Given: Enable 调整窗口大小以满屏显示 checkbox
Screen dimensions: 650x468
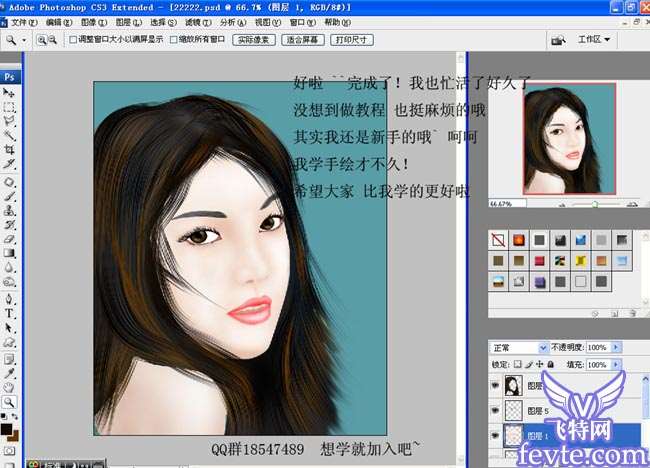Looking at the screenshot, I should [x=73, y=40].
